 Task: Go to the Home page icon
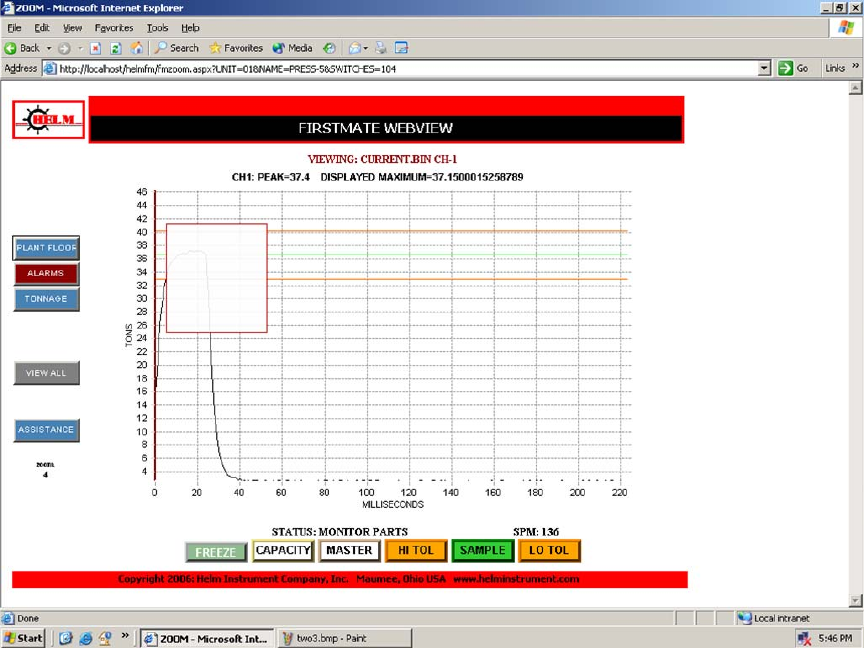pos(137,48)
